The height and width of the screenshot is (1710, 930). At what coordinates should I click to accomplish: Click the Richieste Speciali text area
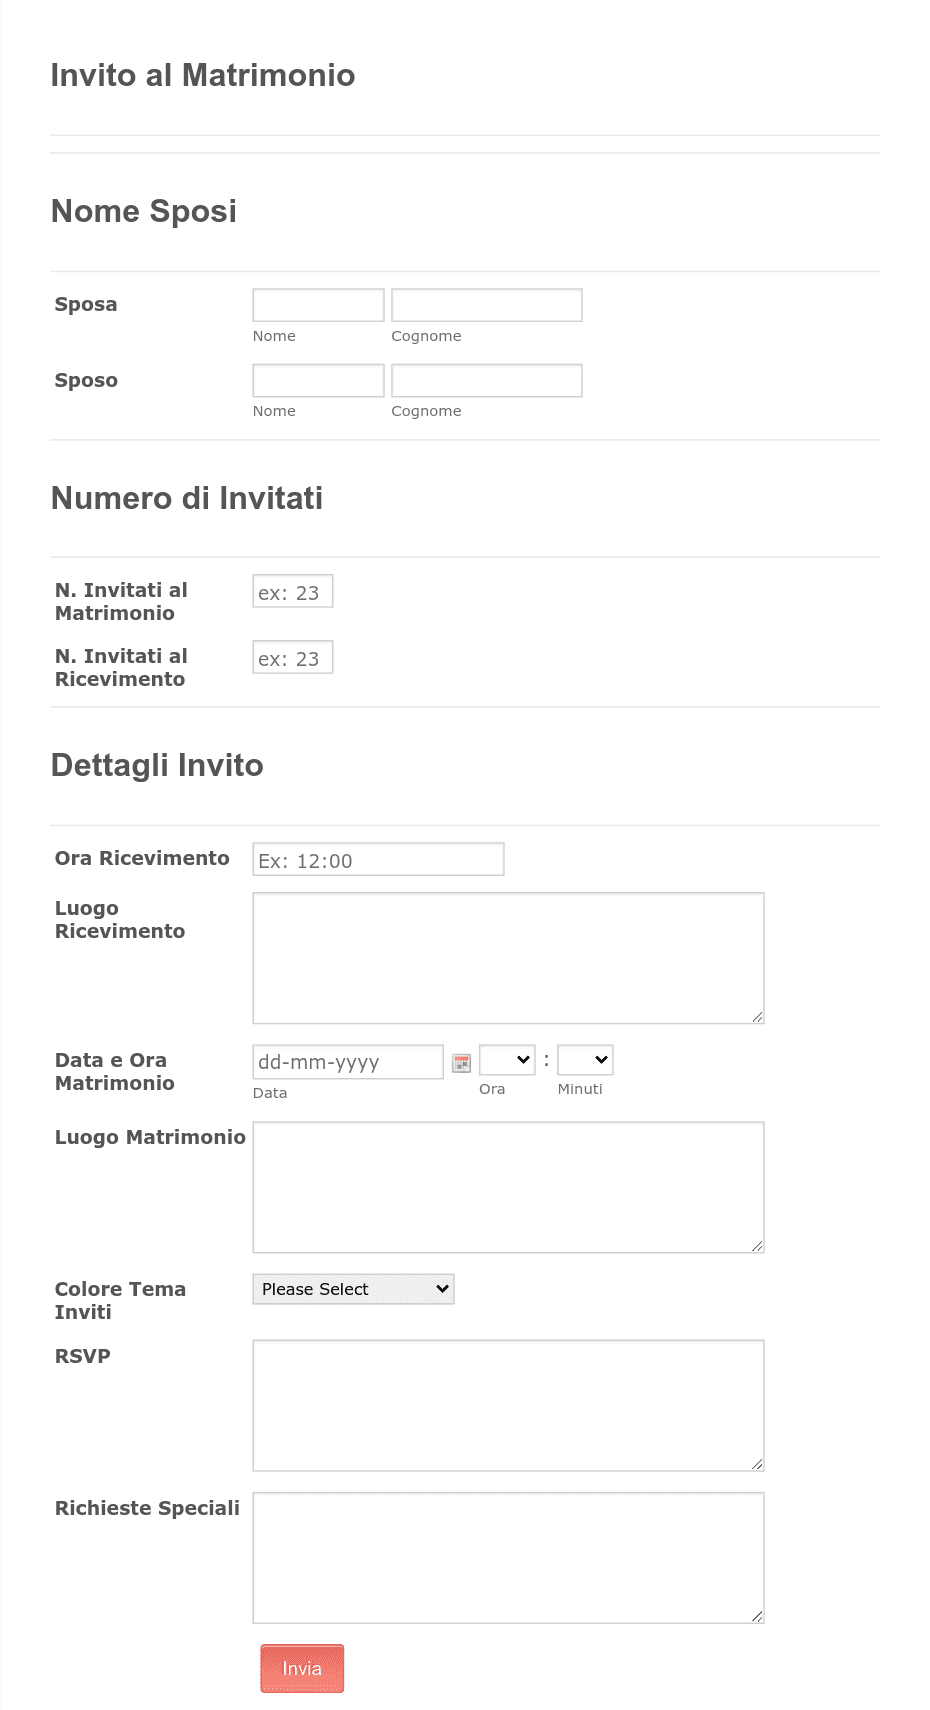(507, 1556)
